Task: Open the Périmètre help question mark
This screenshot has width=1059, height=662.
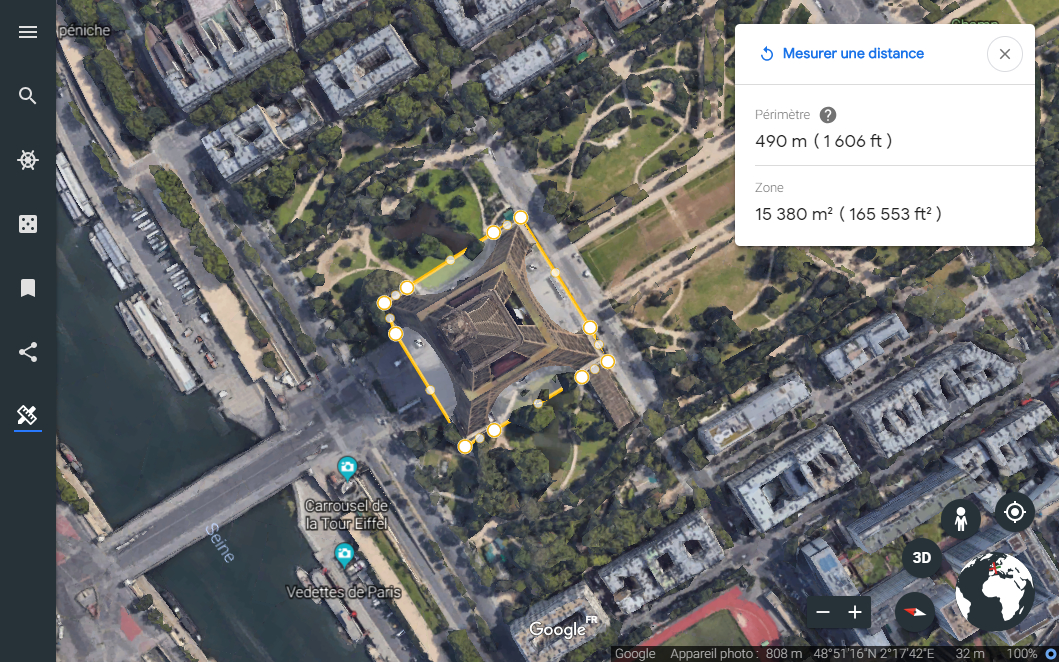Action: [x=827, y=114]
